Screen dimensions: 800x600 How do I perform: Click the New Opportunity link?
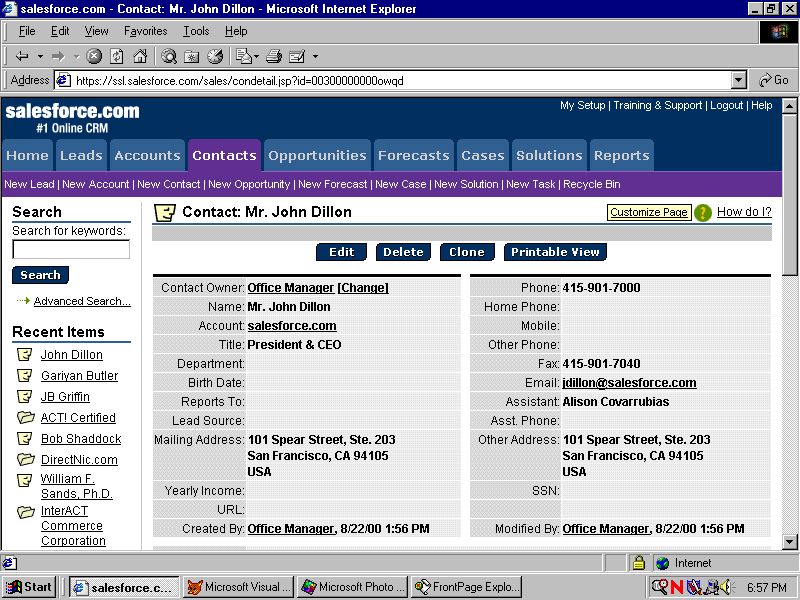point(249,184)
